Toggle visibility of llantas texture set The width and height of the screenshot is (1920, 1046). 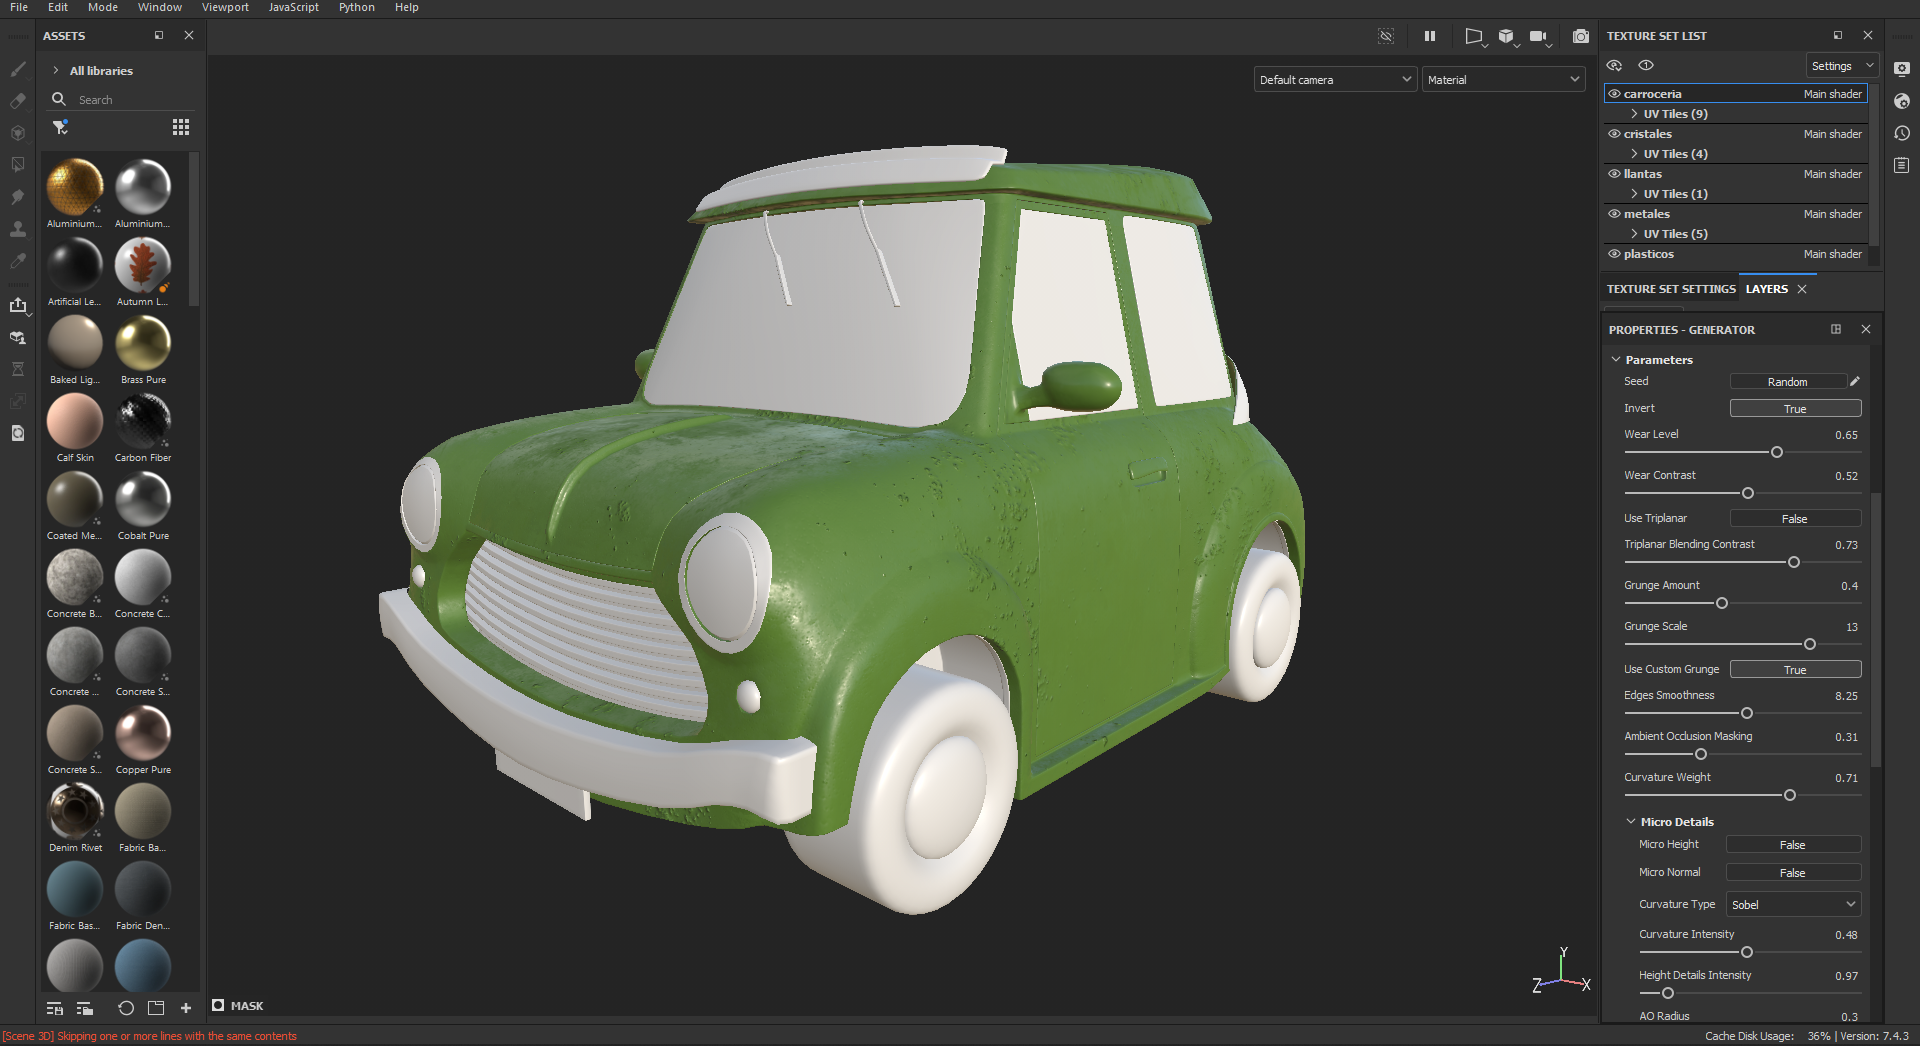pos(1614,174)
